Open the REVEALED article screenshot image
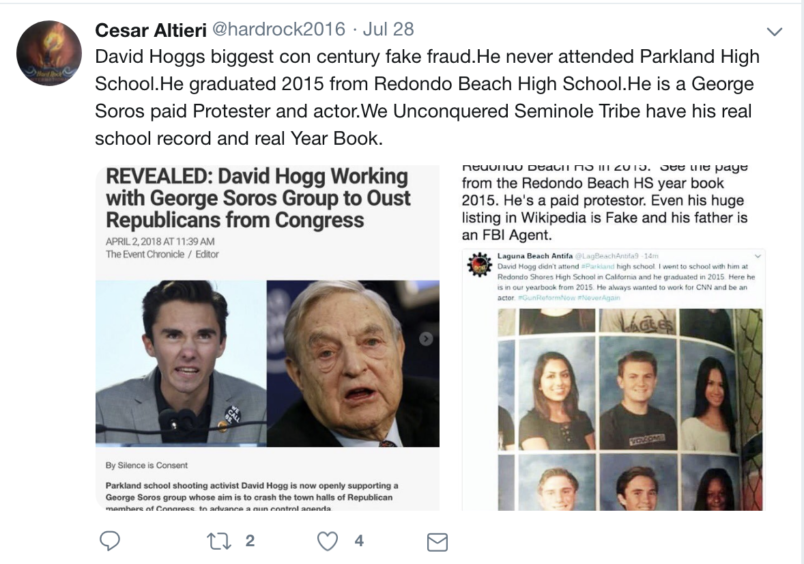 (x=267, y=338)
